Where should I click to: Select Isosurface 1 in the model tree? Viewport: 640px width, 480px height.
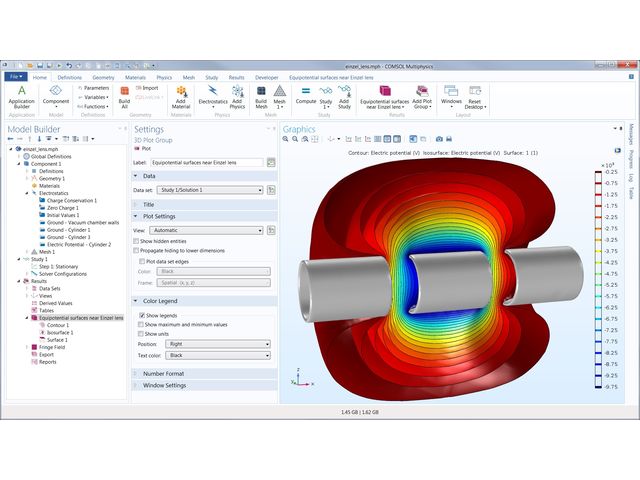(60, 332)
